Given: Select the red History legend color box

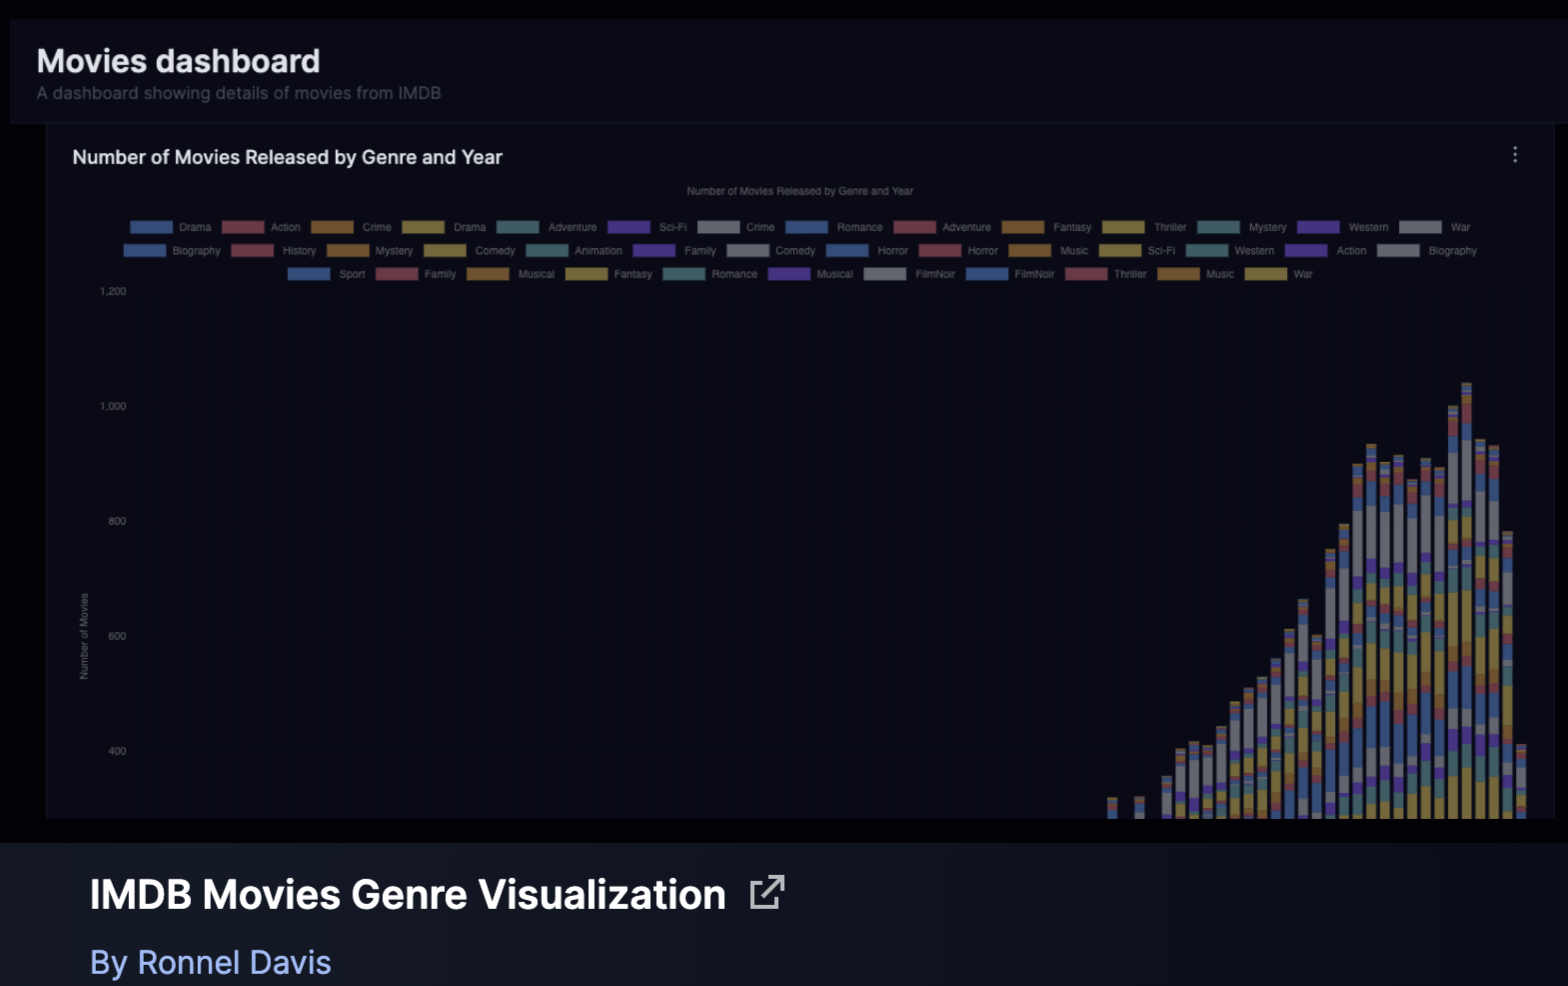Looking at the screenshot, I should tap(252, 251).
